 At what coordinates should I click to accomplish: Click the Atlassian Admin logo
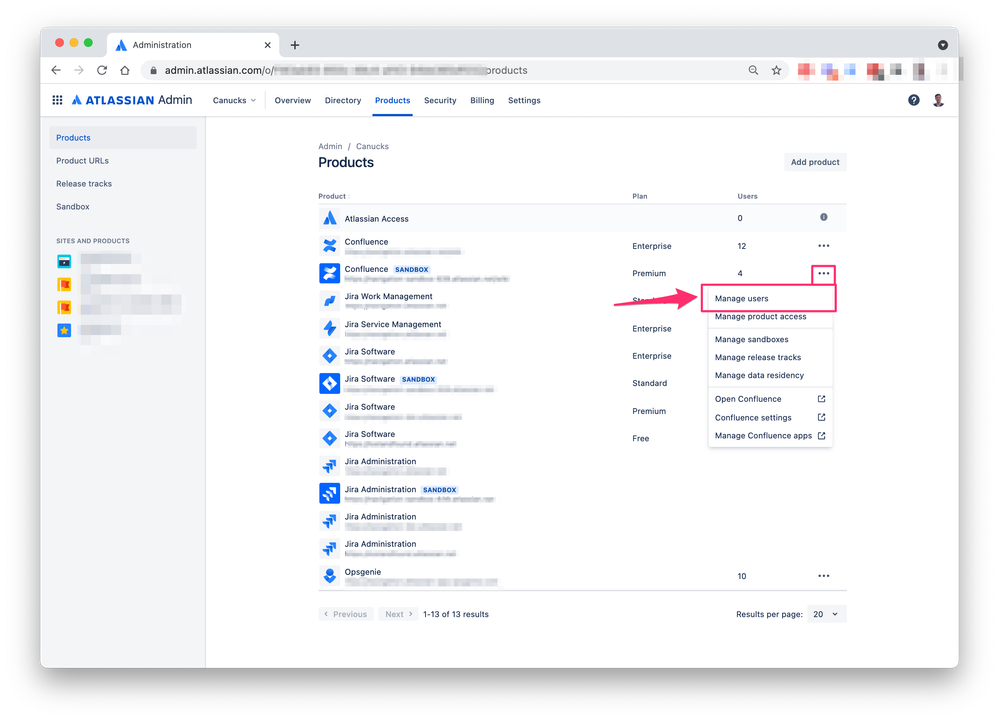click(131, 100)
